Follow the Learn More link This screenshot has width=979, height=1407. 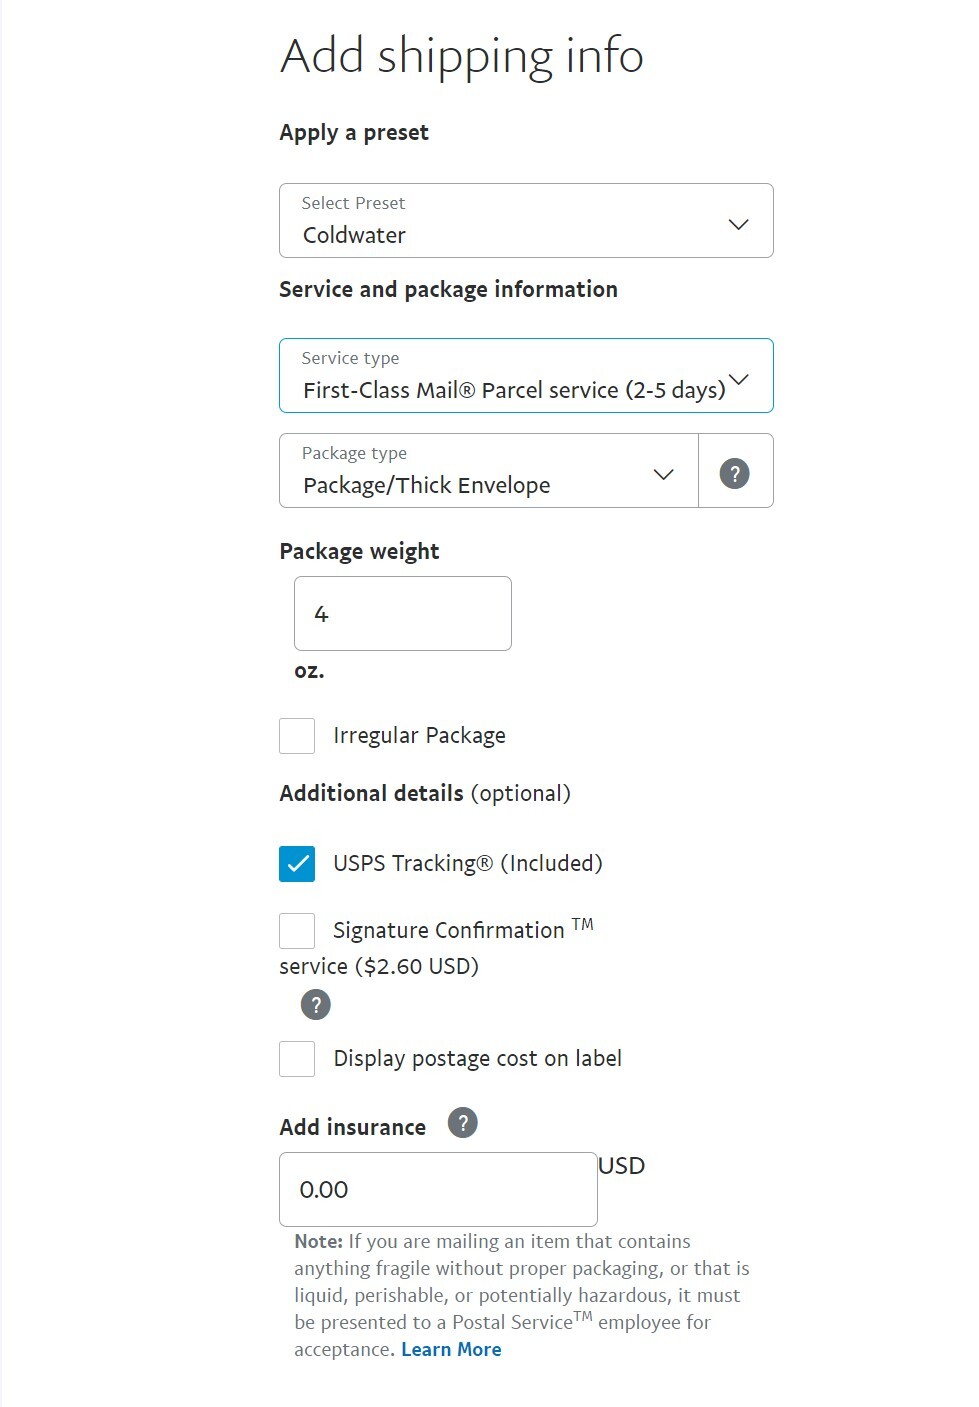tap(451, 1349)
